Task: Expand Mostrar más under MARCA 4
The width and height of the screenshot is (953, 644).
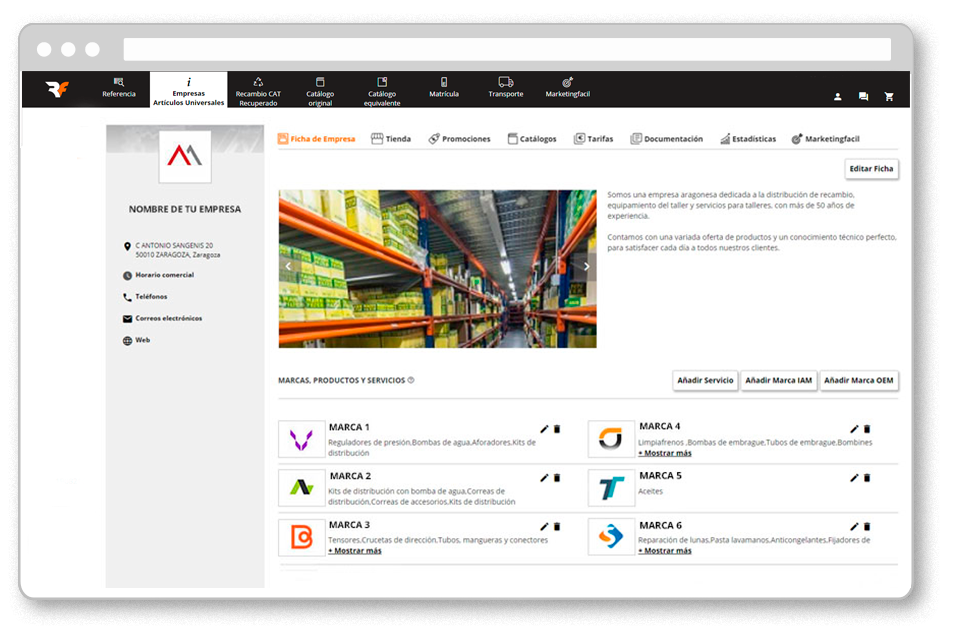Action: pos(664,453)
